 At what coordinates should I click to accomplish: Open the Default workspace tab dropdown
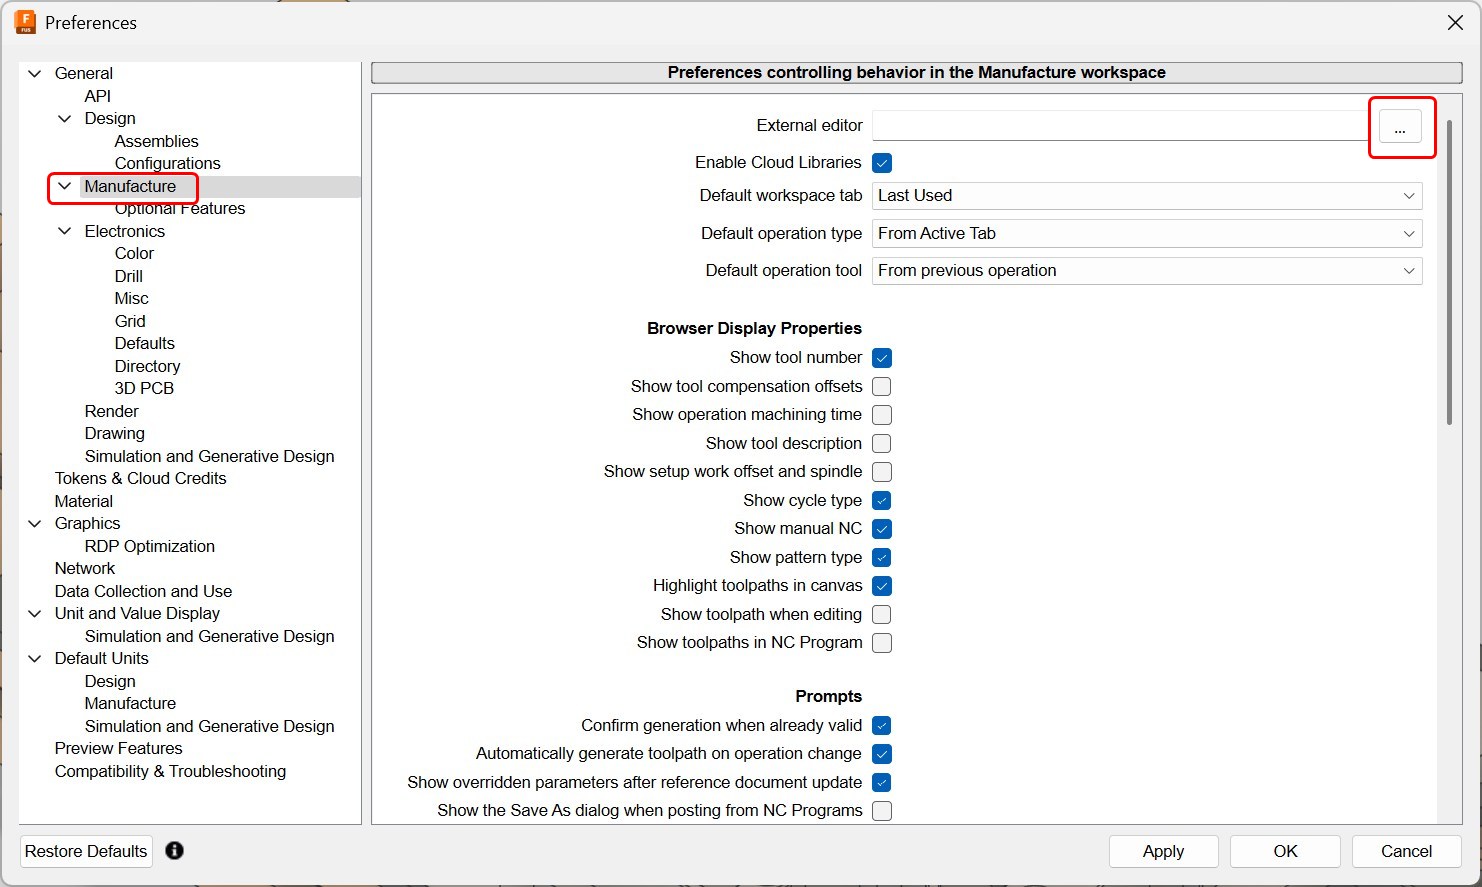[x=1409, y=196]
